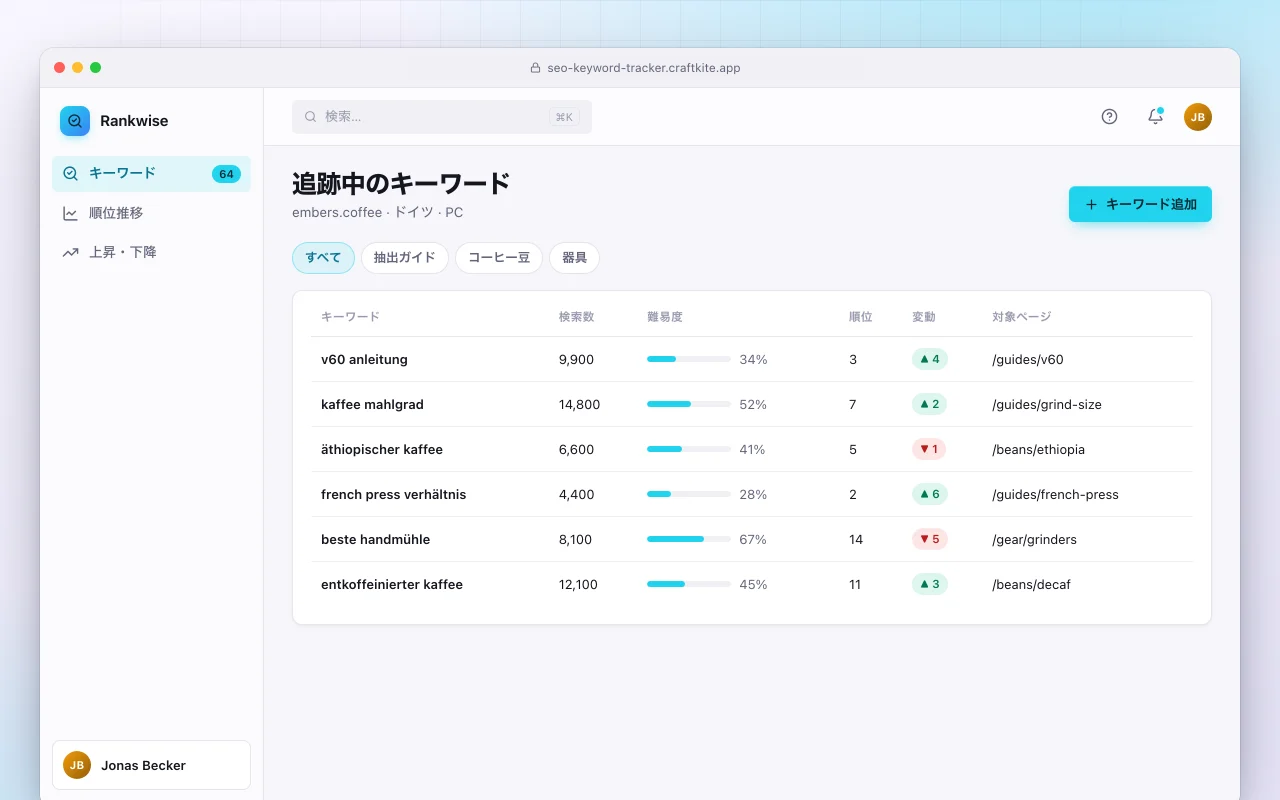
Task: Click the ▼1 change badge
Action: tap(929, 449)
